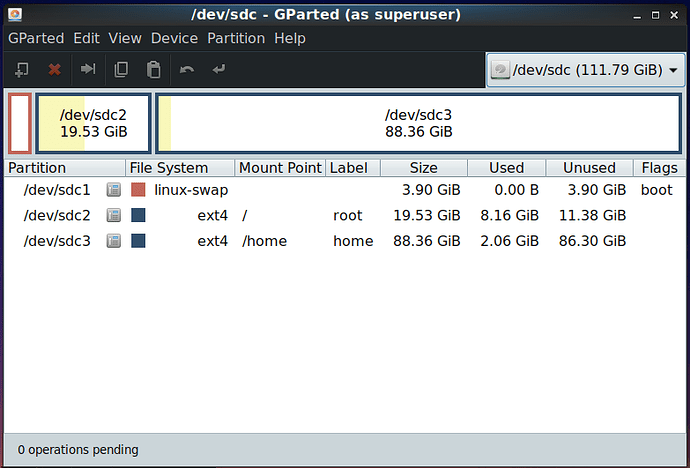Click the ext4 blue swatch for /dev/sdc2

click(138, 216)
